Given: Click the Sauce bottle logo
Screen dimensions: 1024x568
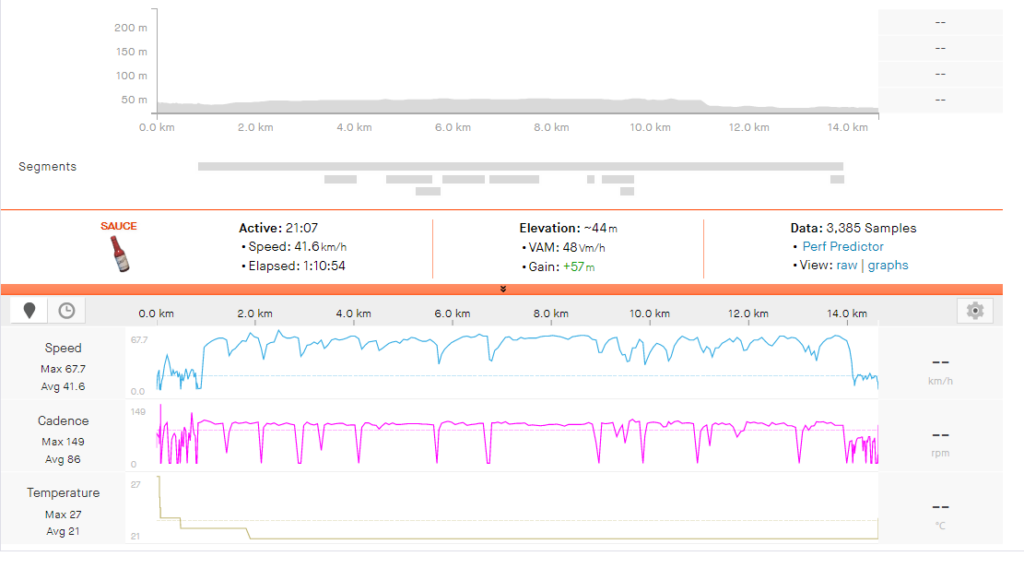Looking at the screenshot, I should click(120, 253).
